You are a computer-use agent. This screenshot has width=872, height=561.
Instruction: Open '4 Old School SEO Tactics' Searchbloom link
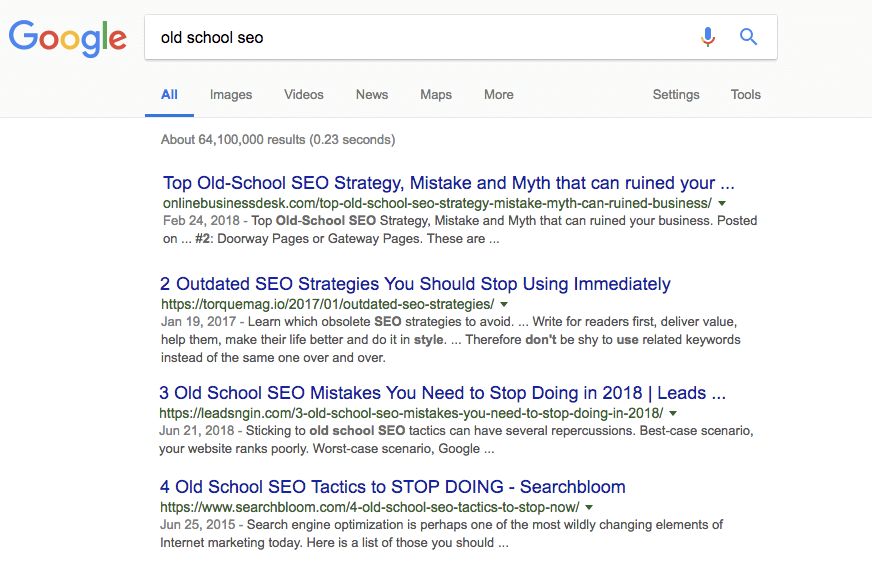click(x=393, y=486)
